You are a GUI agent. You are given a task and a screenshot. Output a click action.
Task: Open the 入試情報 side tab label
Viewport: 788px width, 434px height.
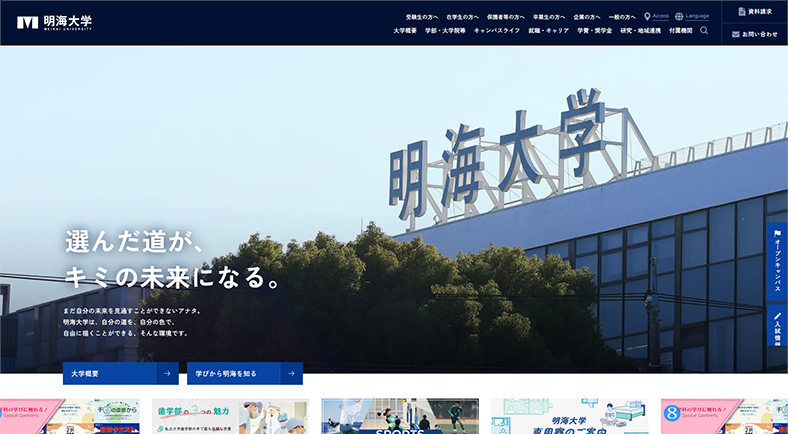777,334
